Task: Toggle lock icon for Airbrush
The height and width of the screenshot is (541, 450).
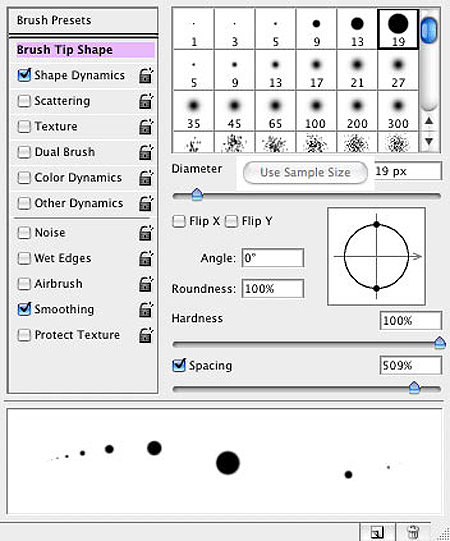Action: pyautogui.click(x=146, y=284)
